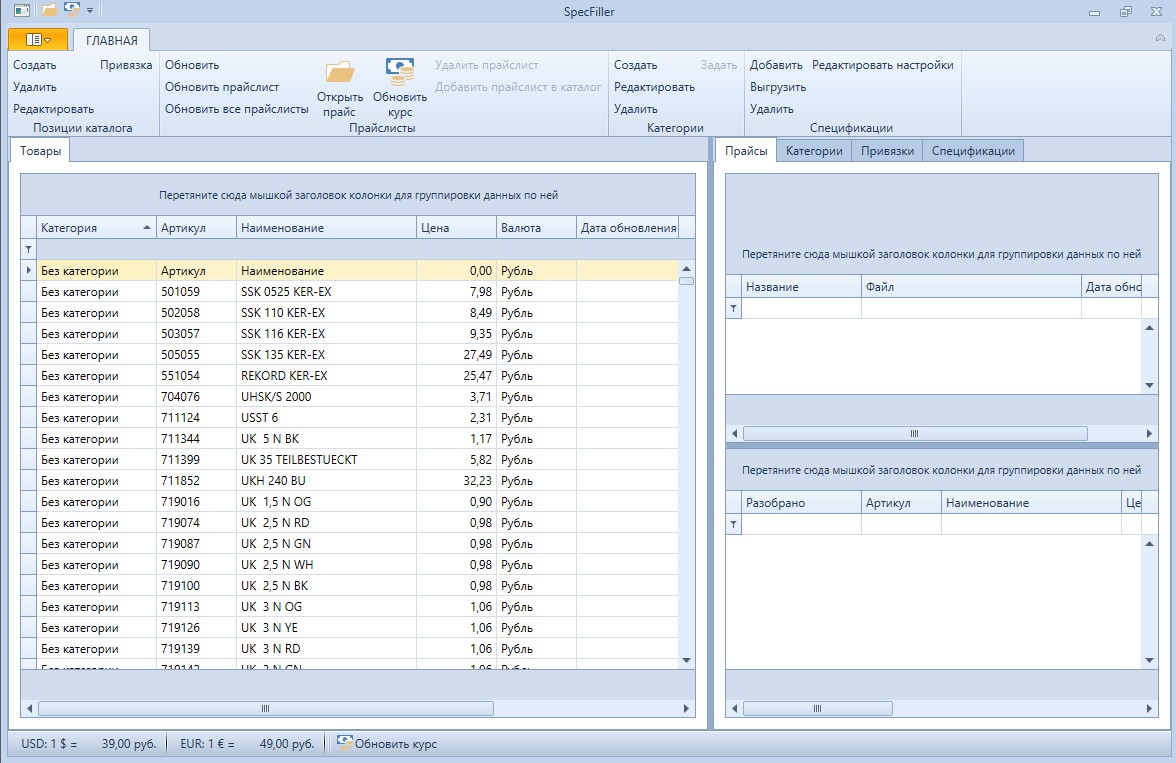Image resolution: width=1176 pixels, height=763 pixels.
Task: Open the Привязки tab
Action: pyautogui.click(x=887, y=151)
